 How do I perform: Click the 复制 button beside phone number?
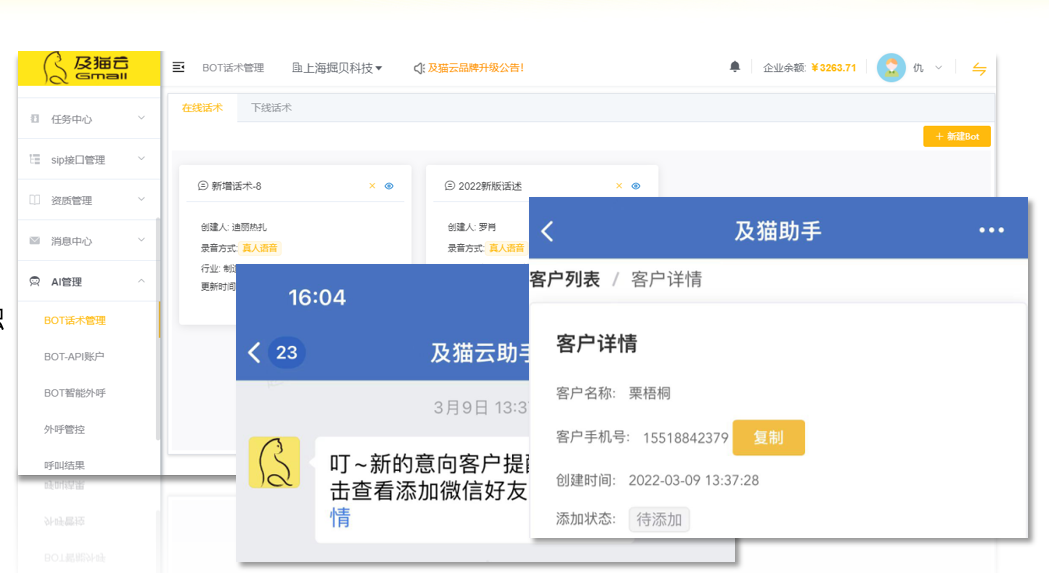coord(768,438)
